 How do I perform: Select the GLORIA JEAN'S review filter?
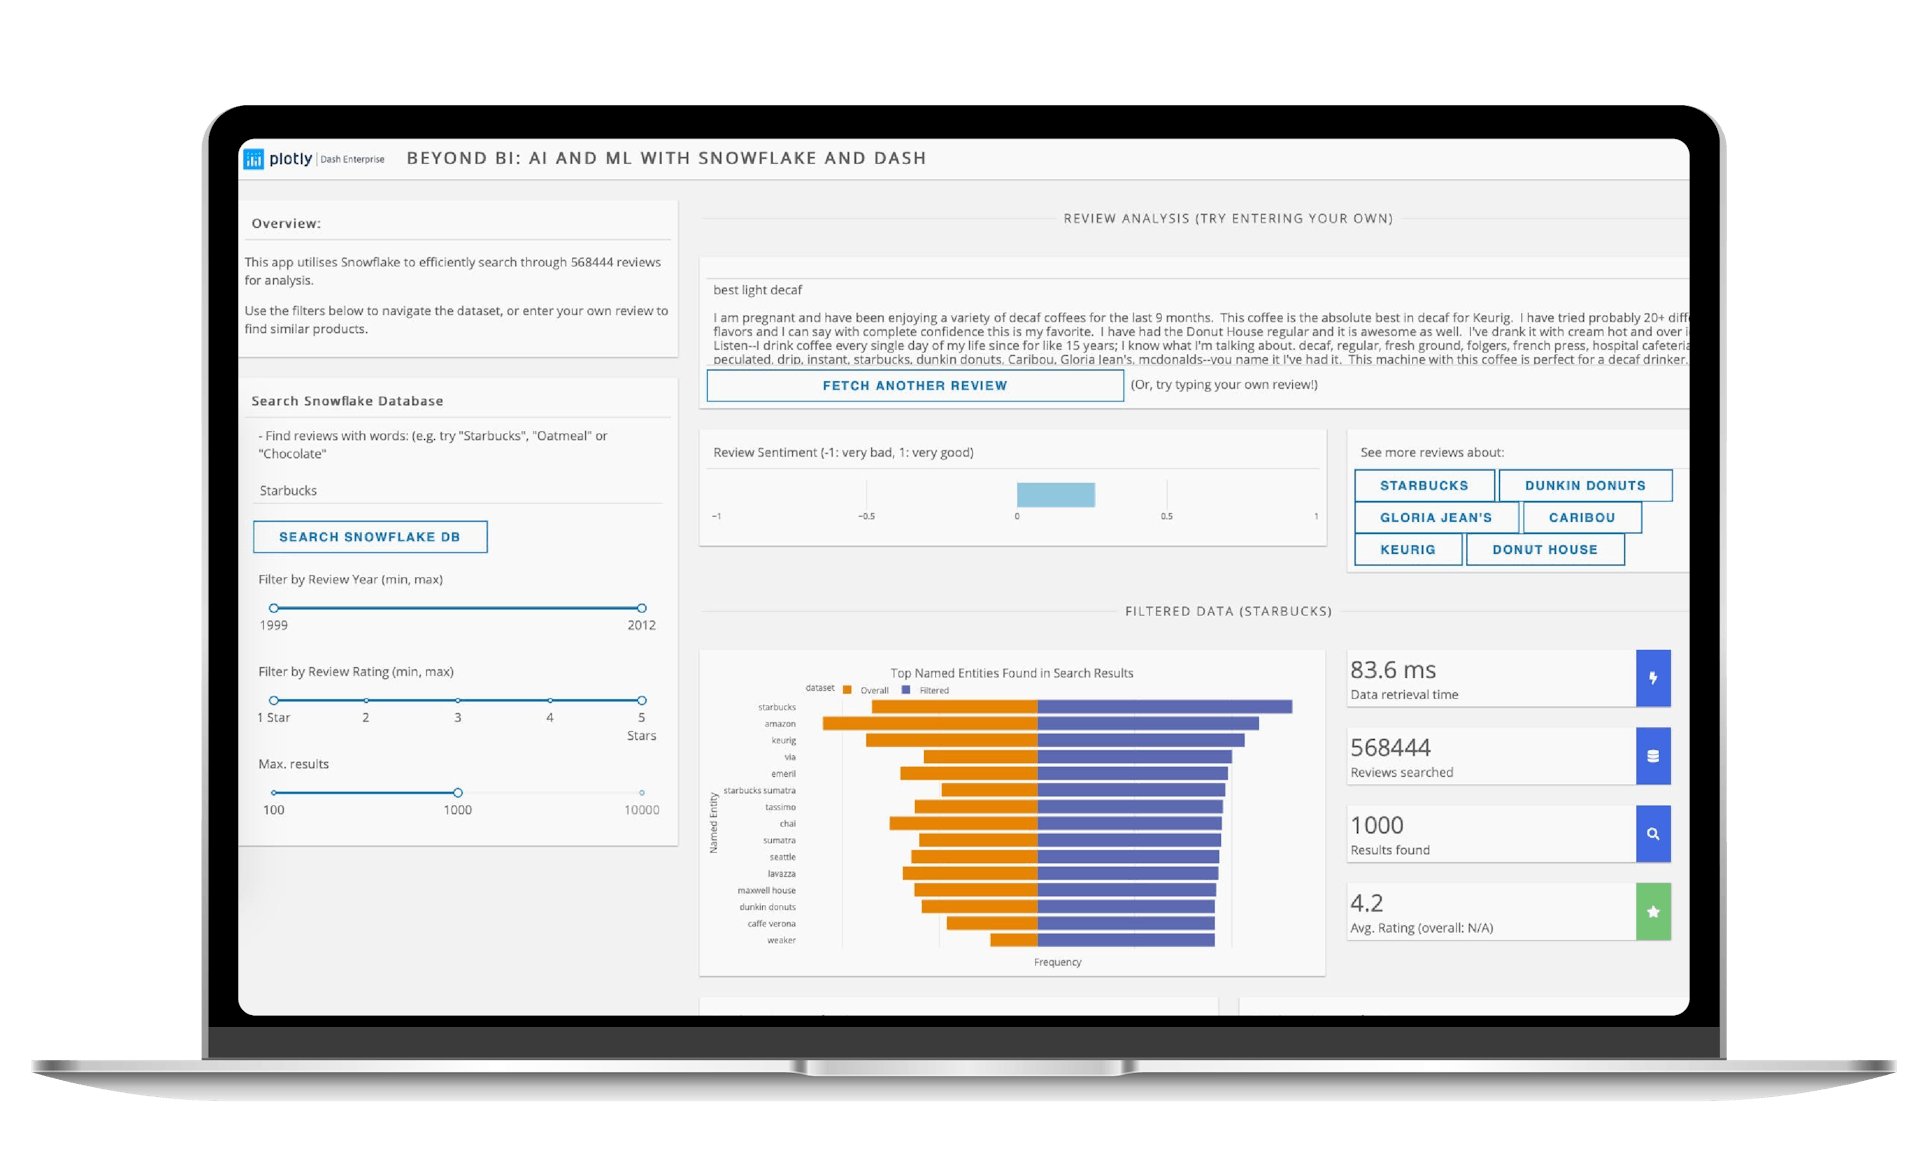click(1435, 517)
